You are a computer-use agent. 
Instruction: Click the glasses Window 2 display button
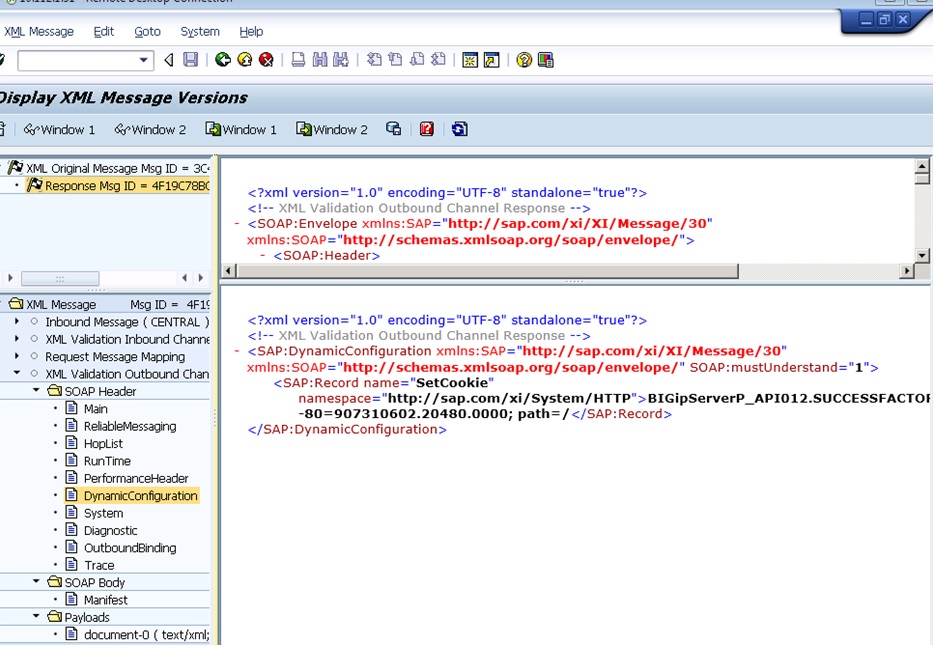point(150,129)
